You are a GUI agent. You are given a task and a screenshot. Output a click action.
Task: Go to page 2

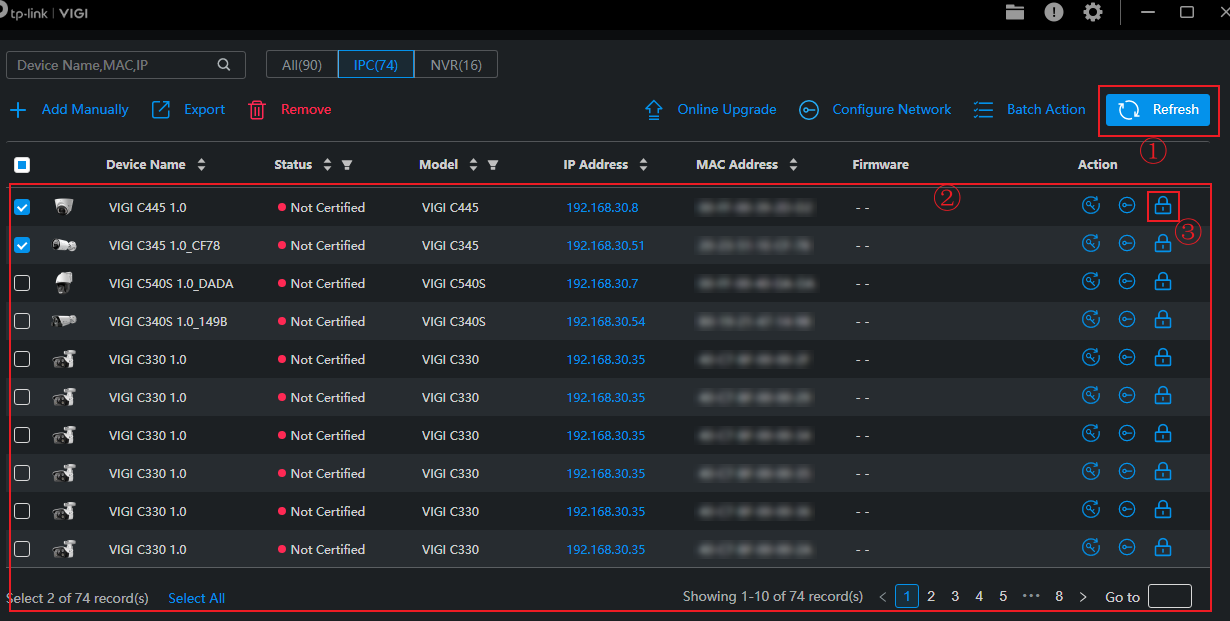tap(931, 596)
